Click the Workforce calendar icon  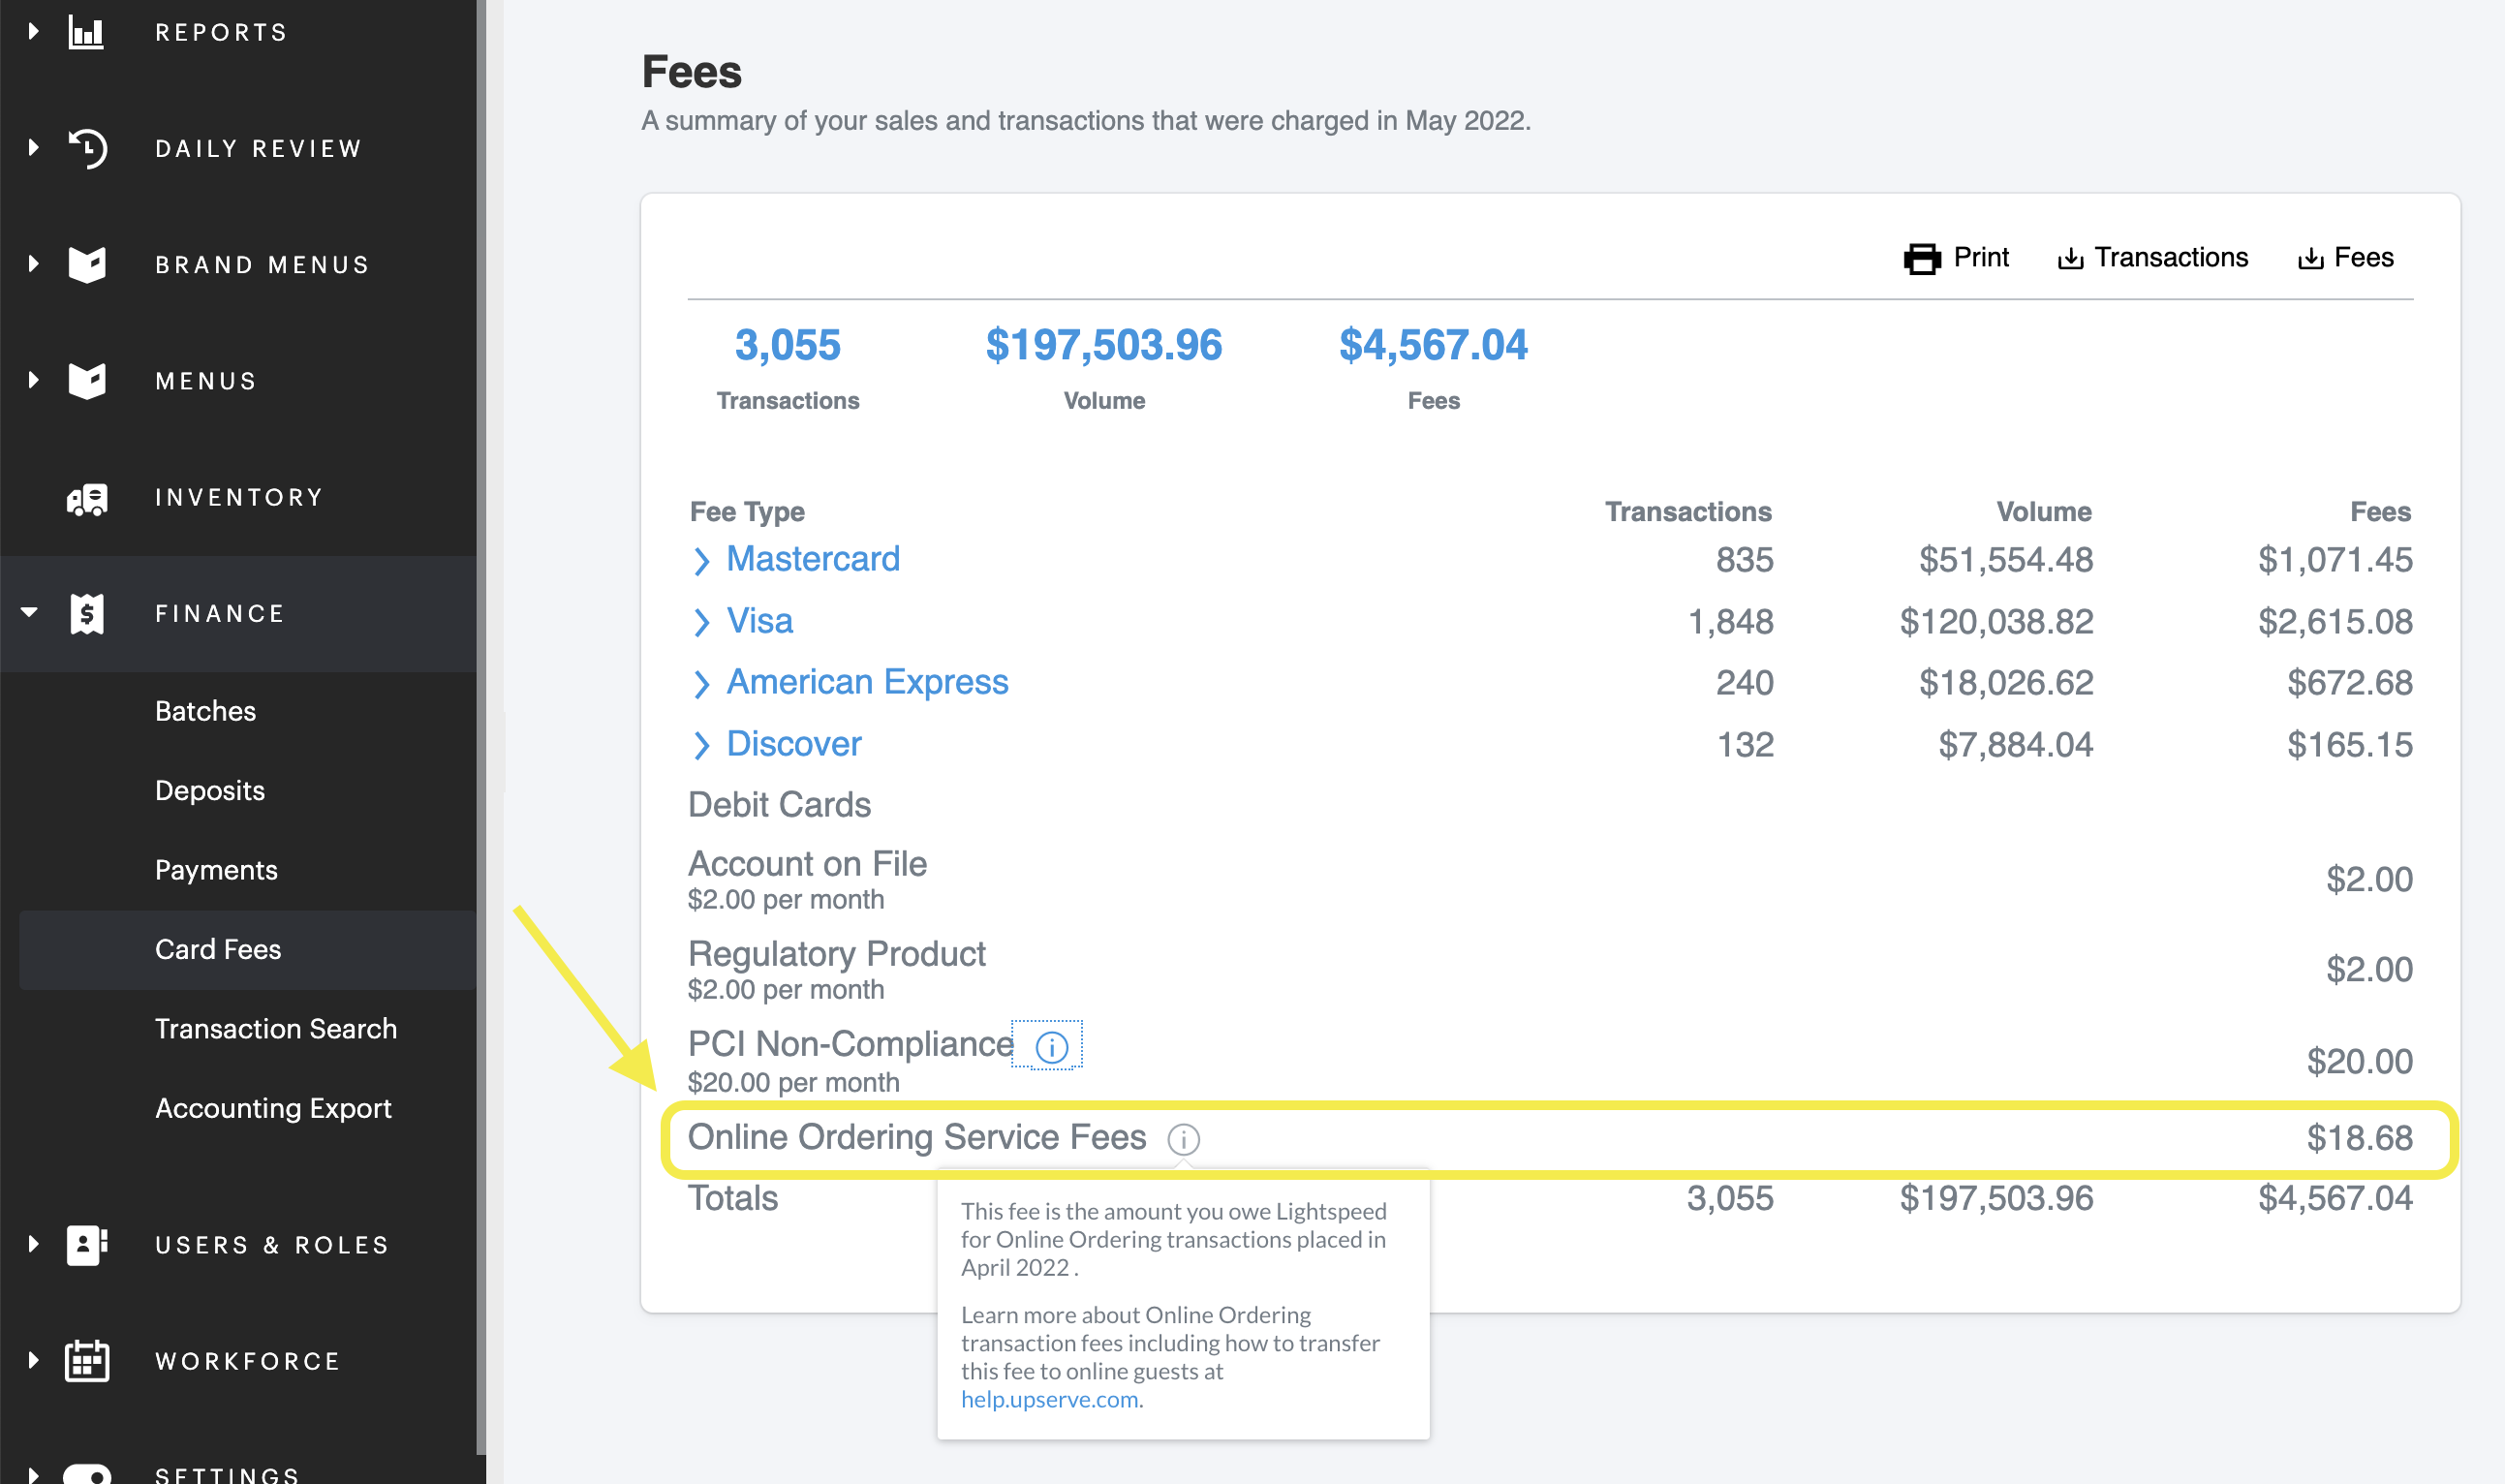point(87,1362)
